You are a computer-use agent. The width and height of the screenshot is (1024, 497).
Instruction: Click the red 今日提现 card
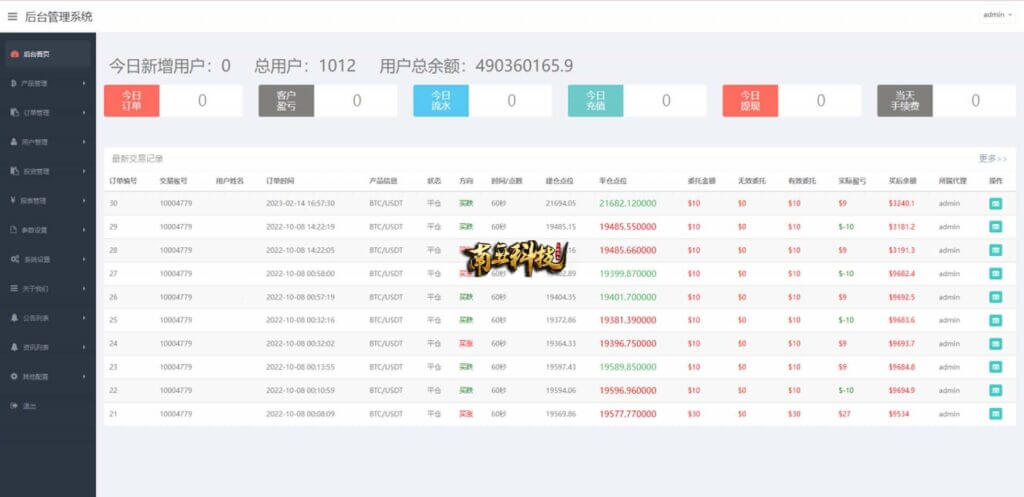[x=750, y=101]
